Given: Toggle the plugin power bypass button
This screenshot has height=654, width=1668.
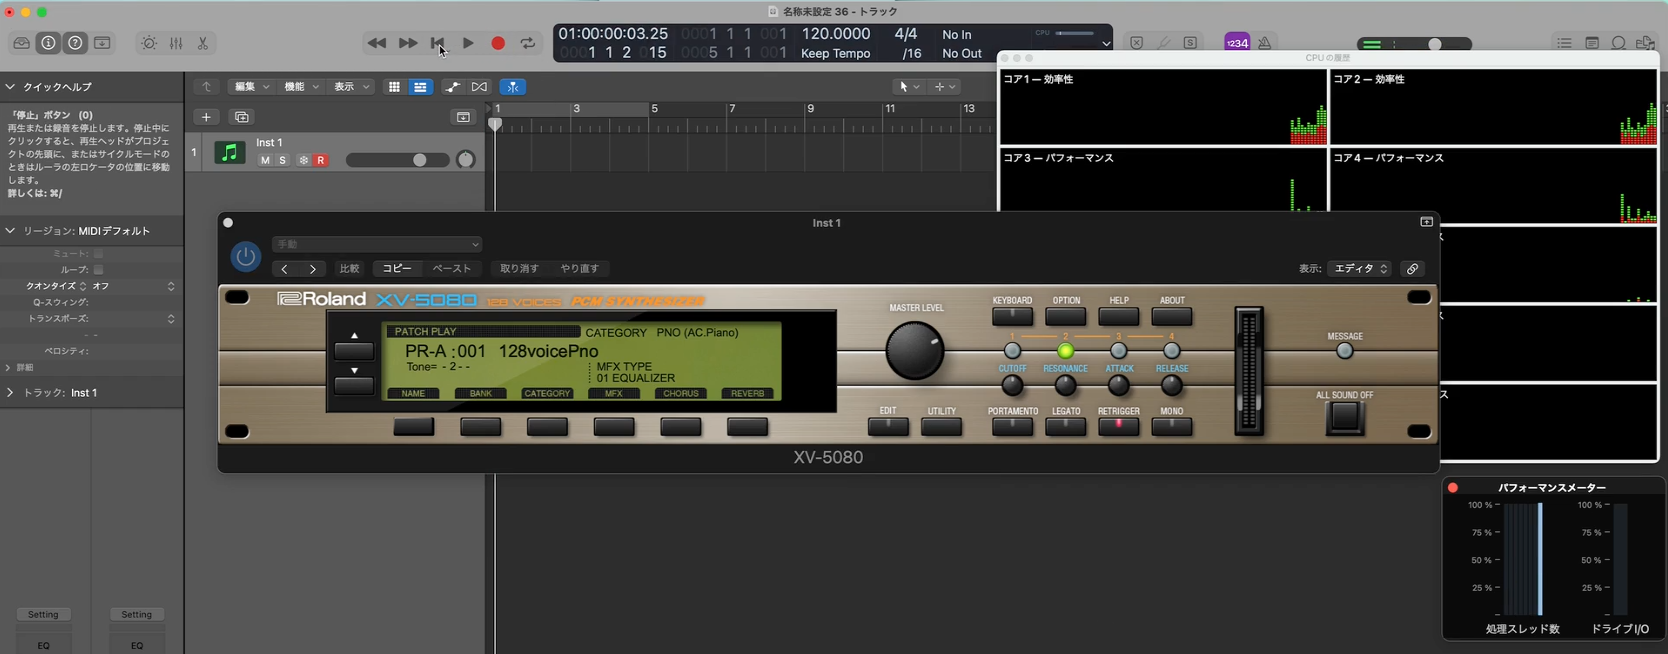Looking at the screenshot, I should coord(245,257).
